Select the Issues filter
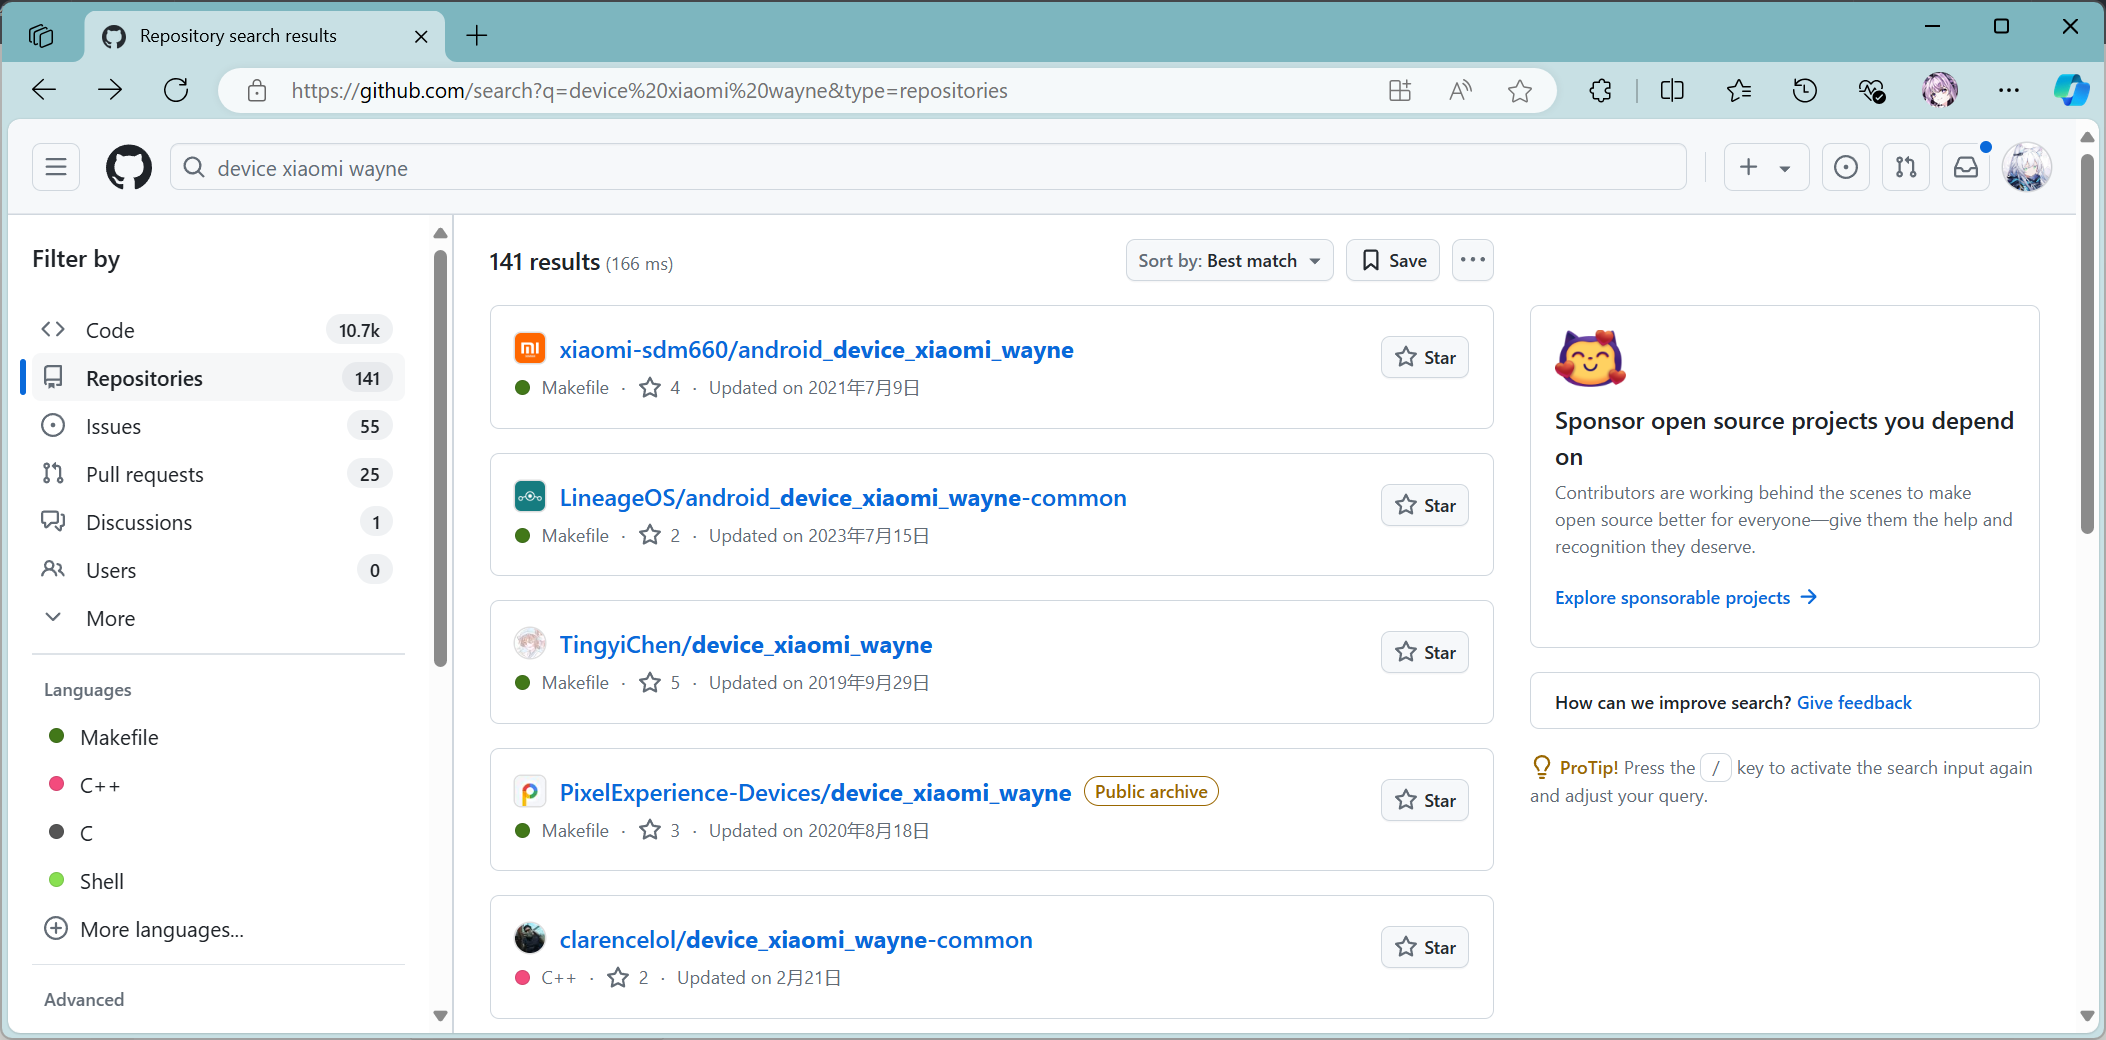This screenshot has width=2106, height=1040. coord(218,426)
